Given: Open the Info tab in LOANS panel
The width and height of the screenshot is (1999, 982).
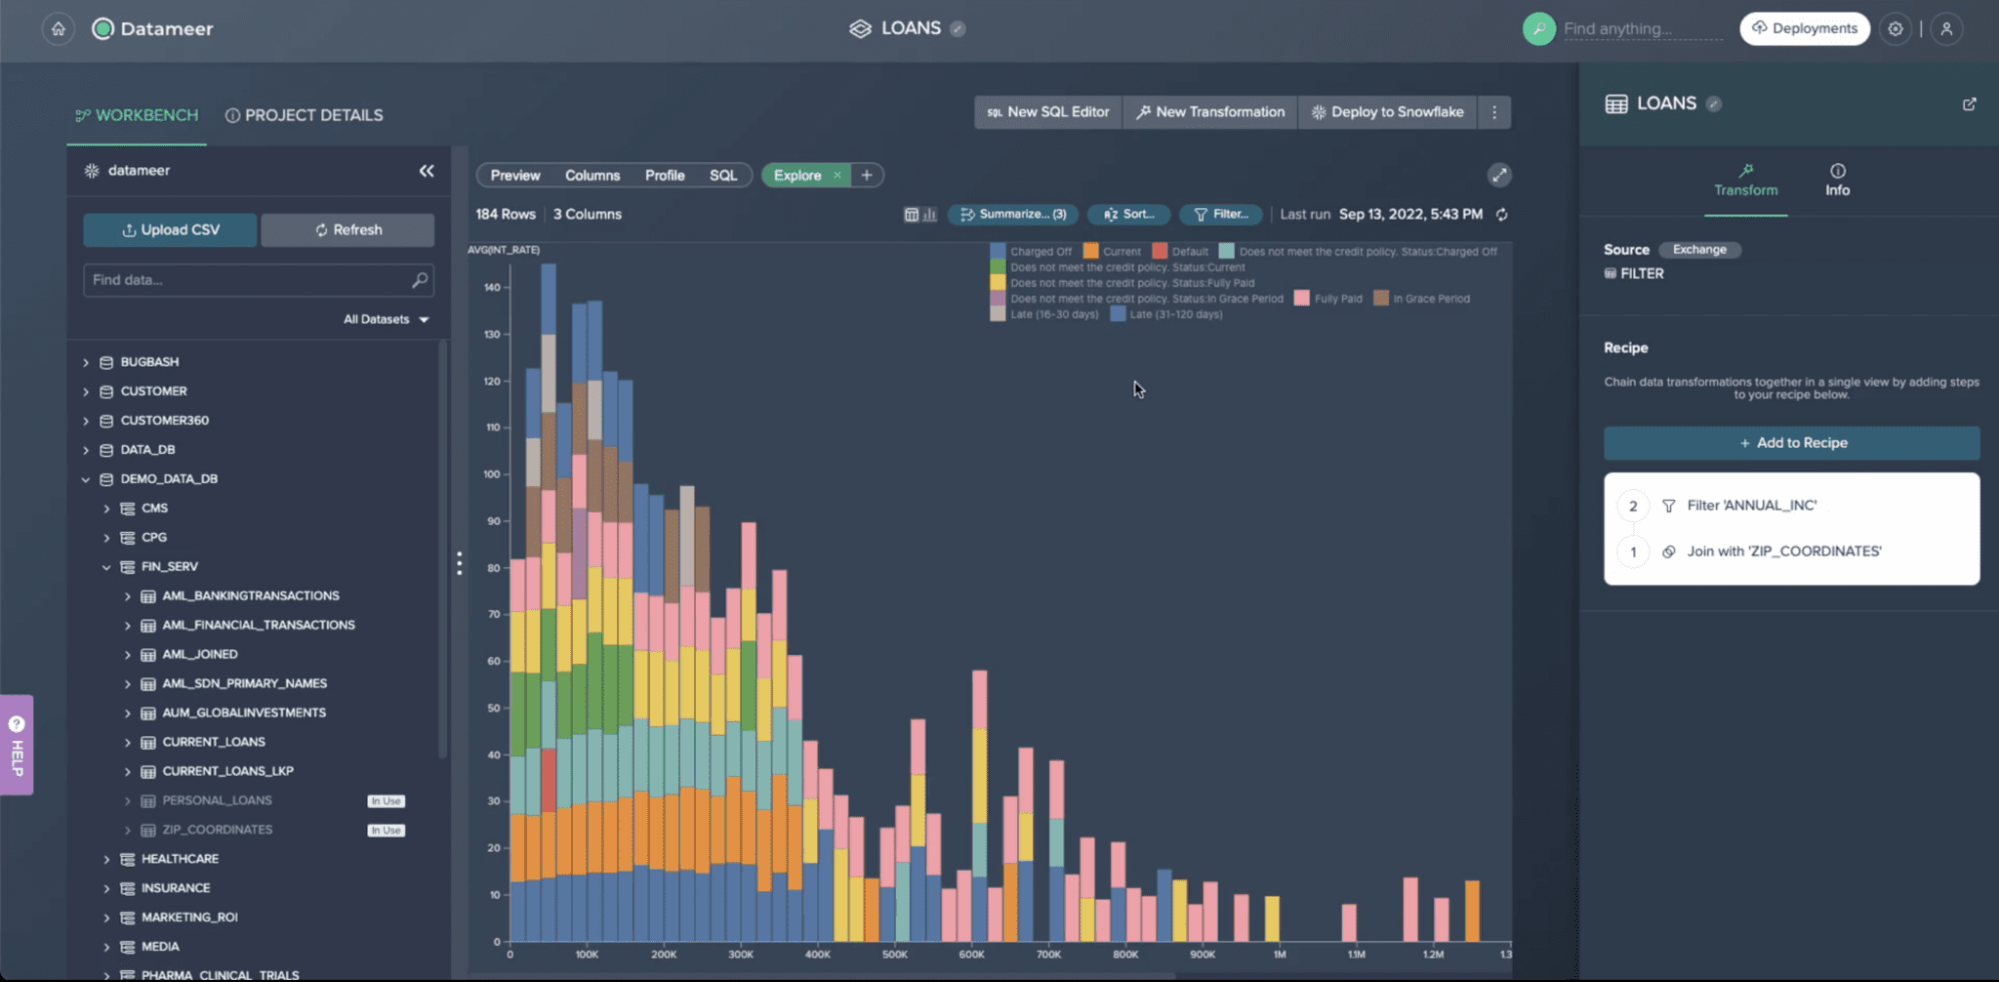Looking at the screenshot, I should (x=1837, y=181).
